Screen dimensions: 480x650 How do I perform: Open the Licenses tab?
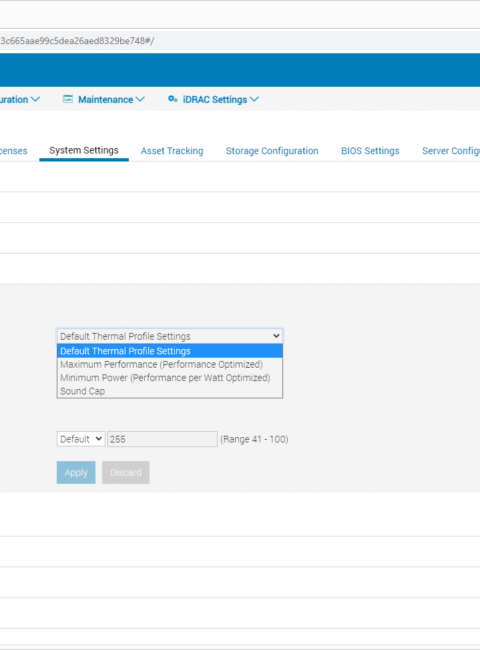coord(14,151)
